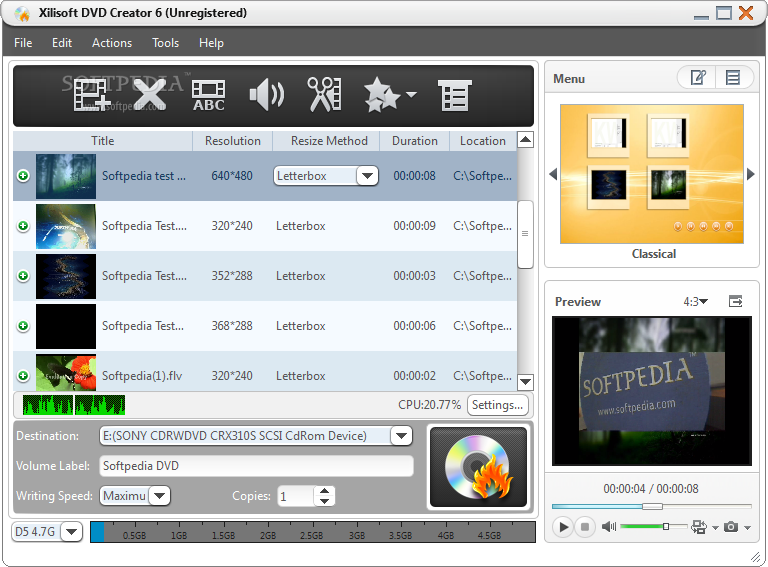Click the 00:00:03 duration cell
The image size is (768, 567).
(414, 276)
